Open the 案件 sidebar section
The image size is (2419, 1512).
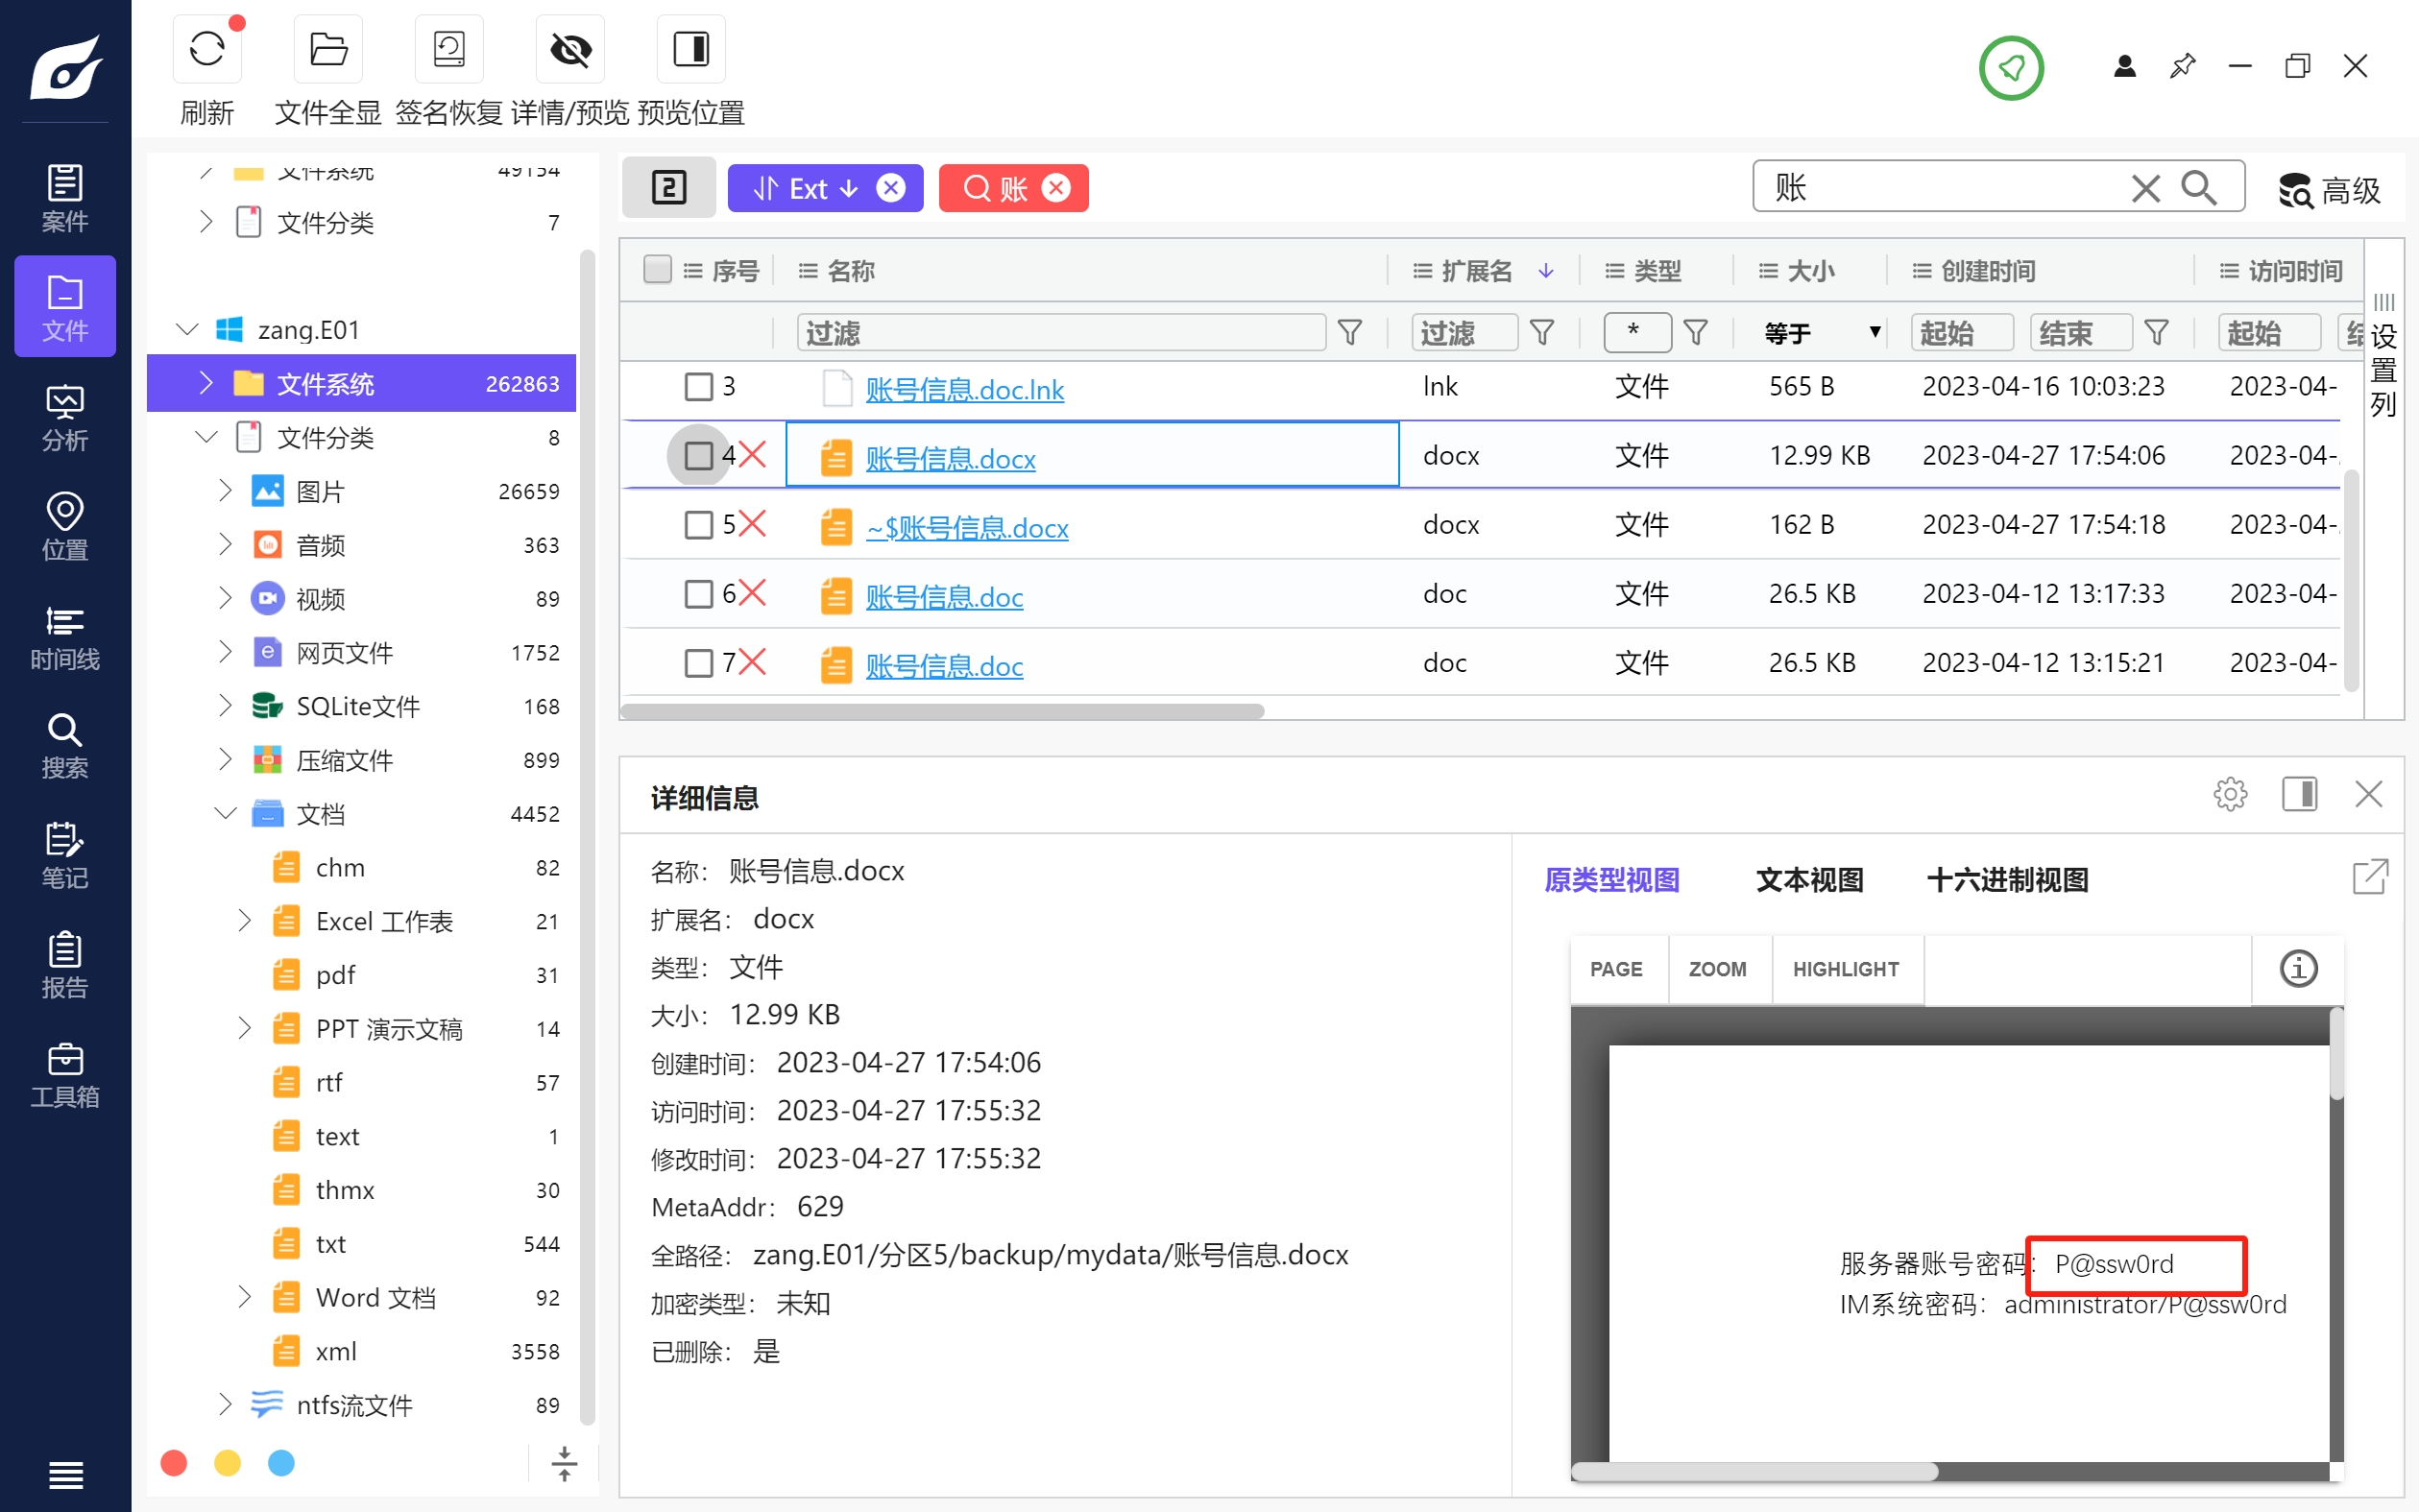pyautogui.click(x=65, y=197)
